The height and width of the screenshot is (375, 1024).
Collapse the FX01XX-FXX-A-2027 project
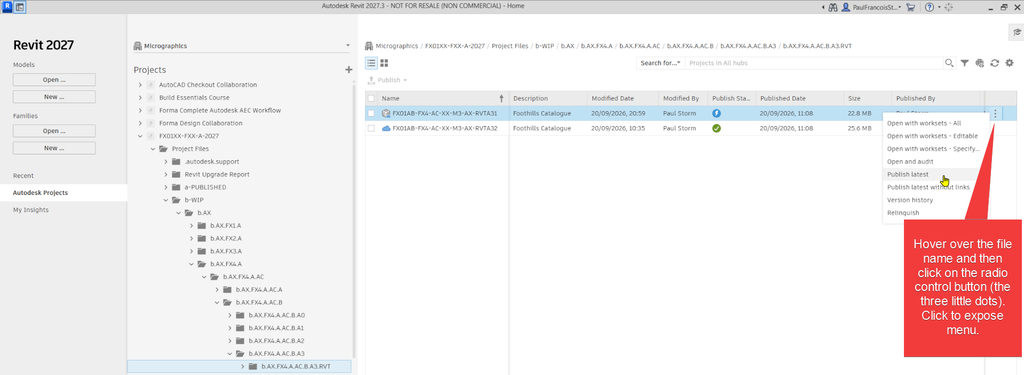click(x=139, y=136)
